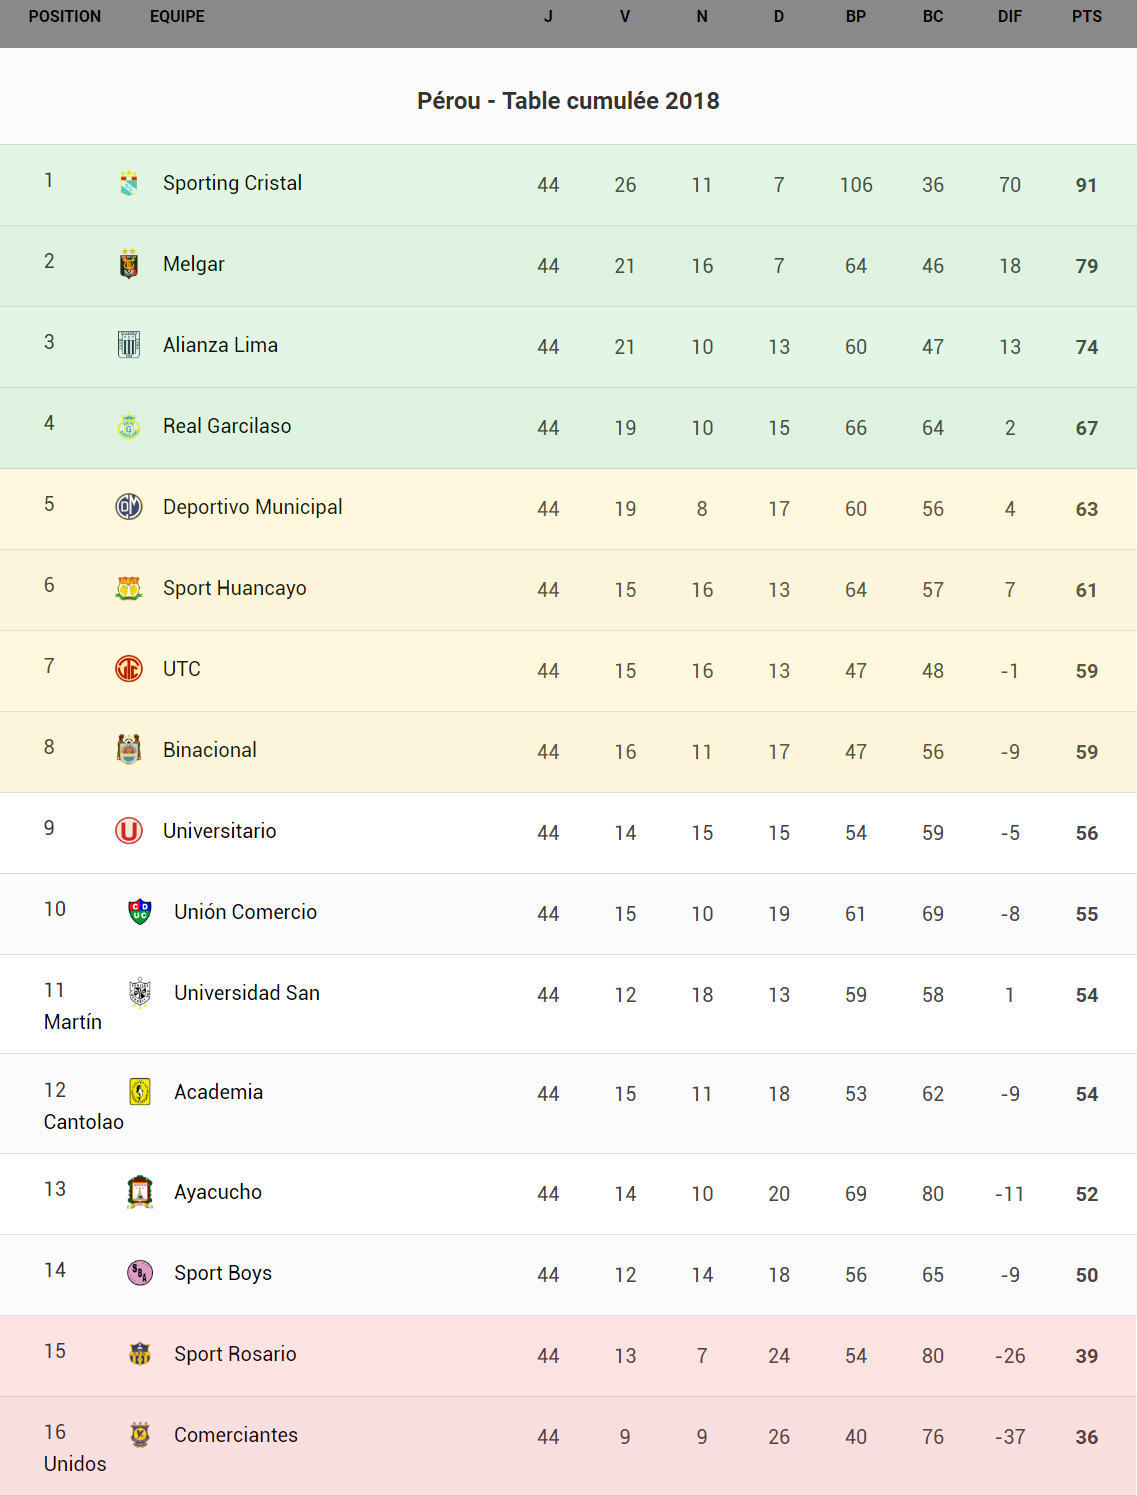Click the Melgar team logo

click(129, 264)
